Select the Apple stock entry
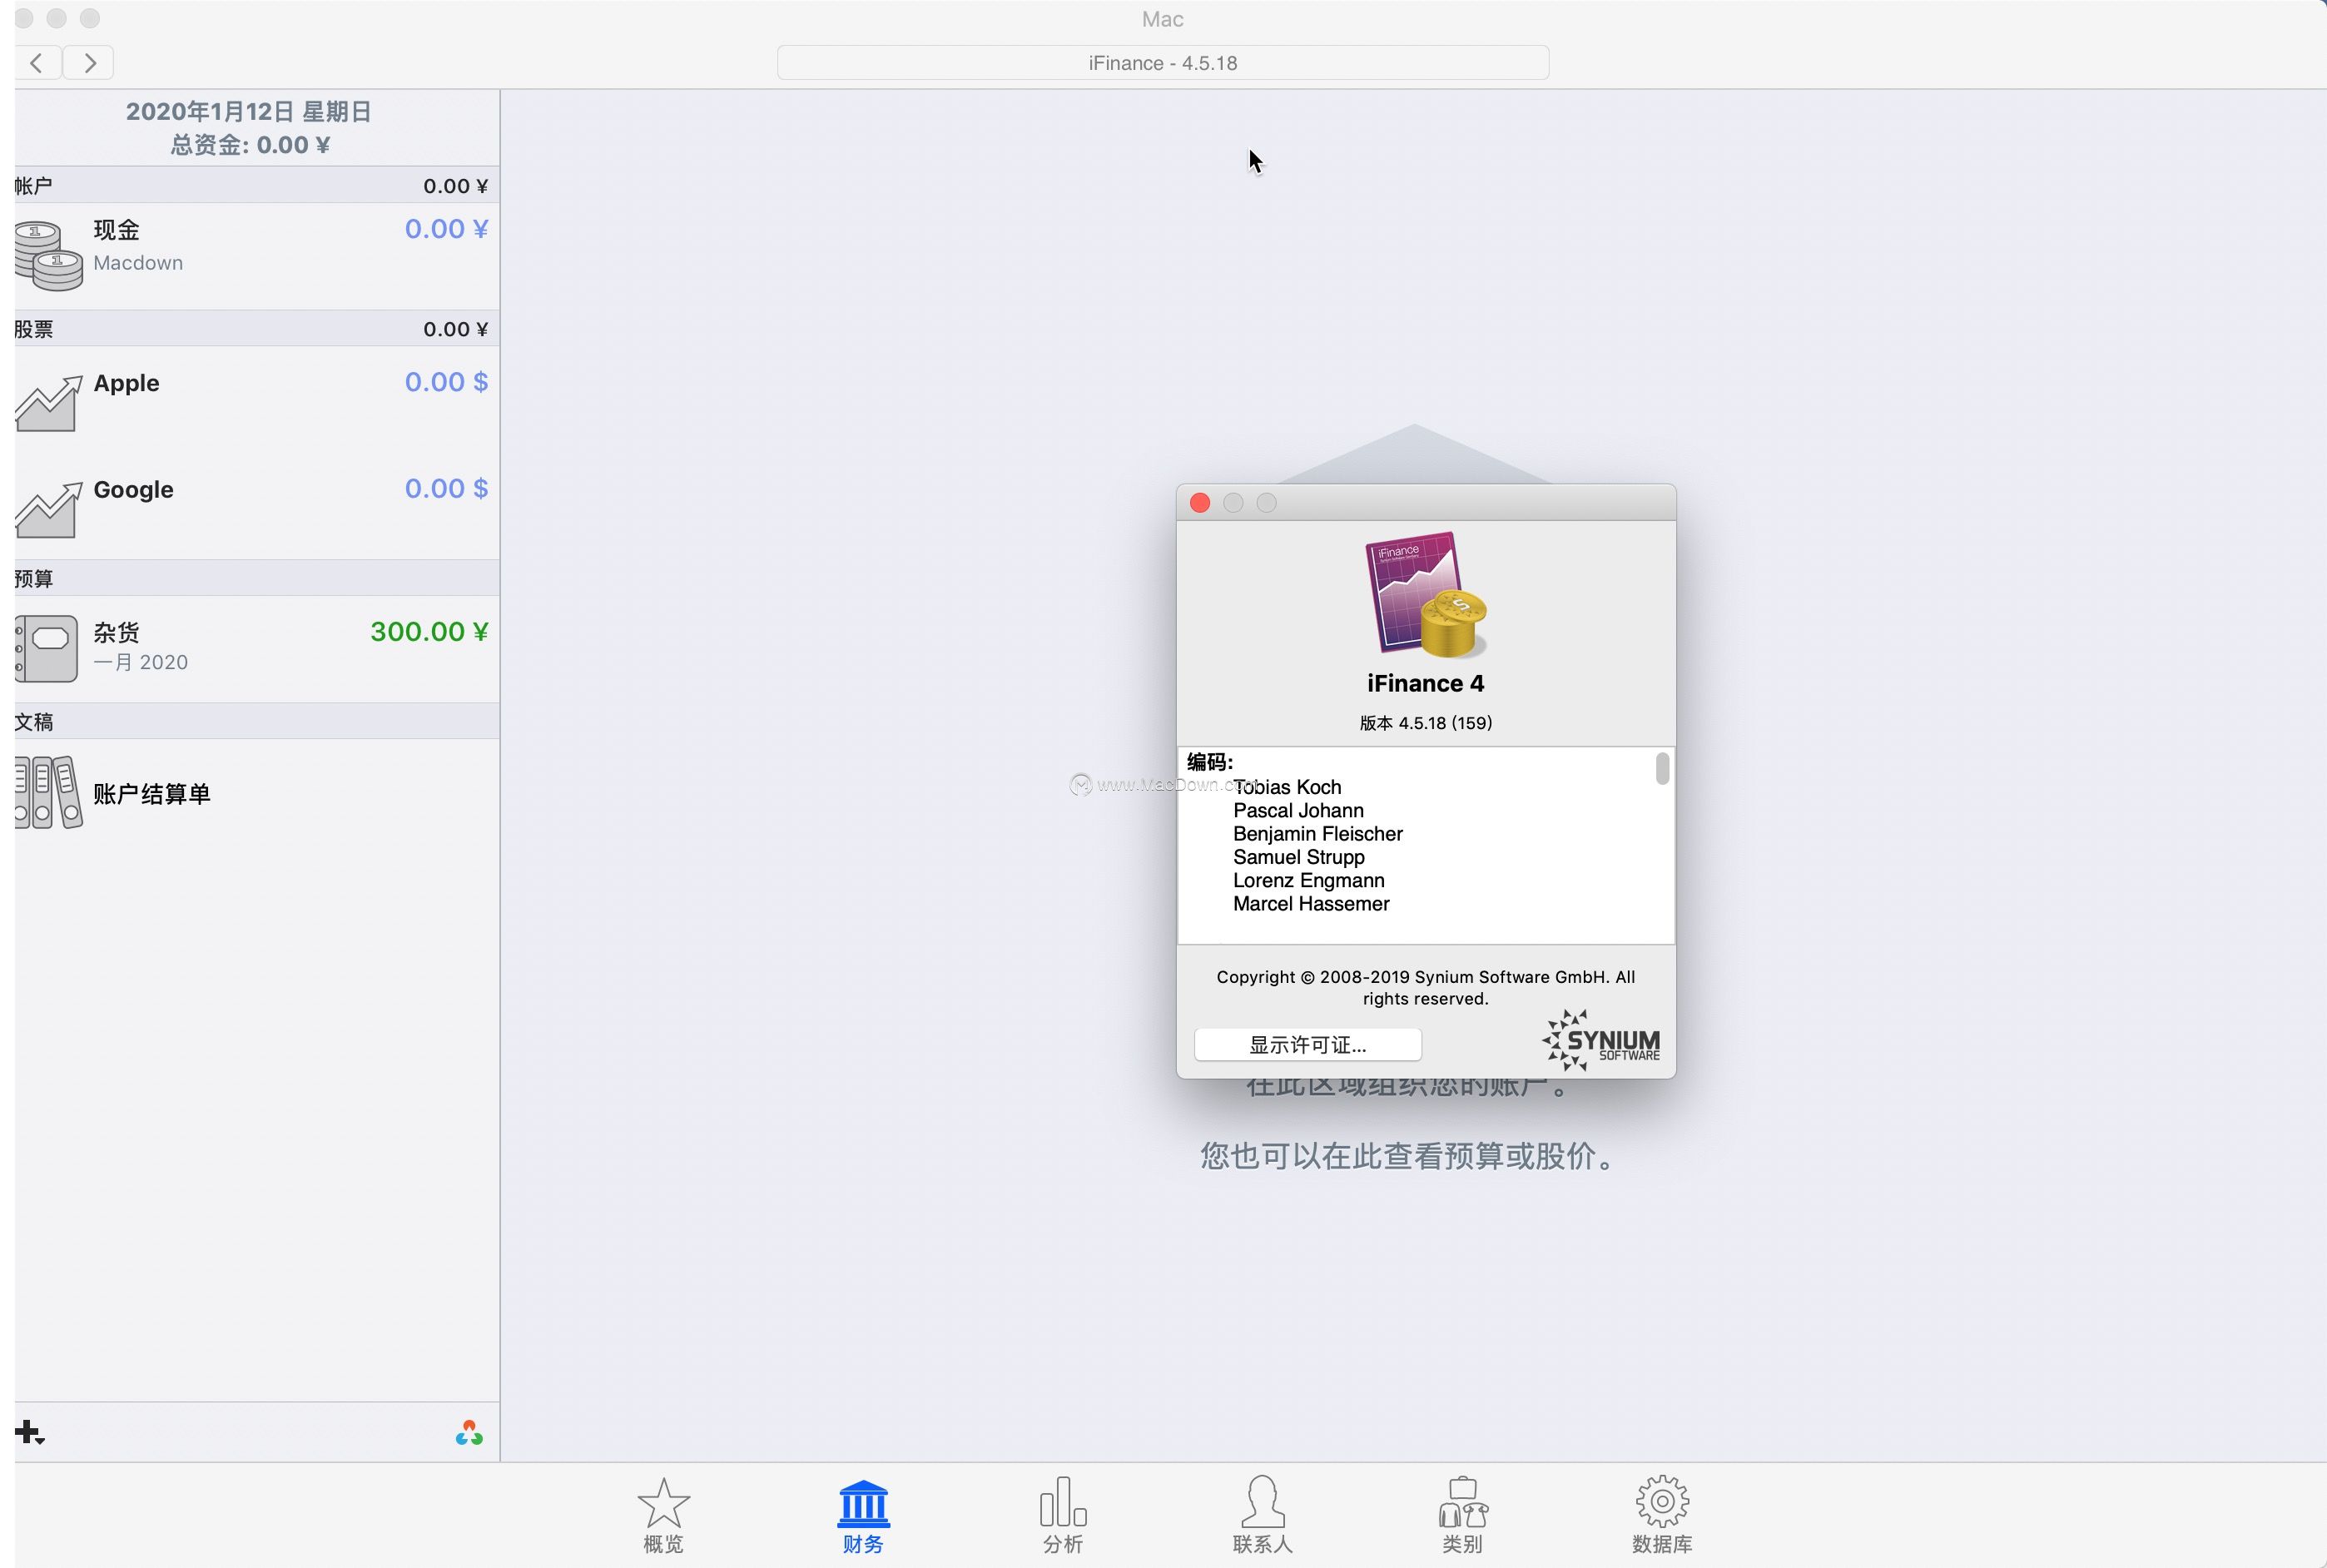The image size is (2327, 1568). [127, 384]
